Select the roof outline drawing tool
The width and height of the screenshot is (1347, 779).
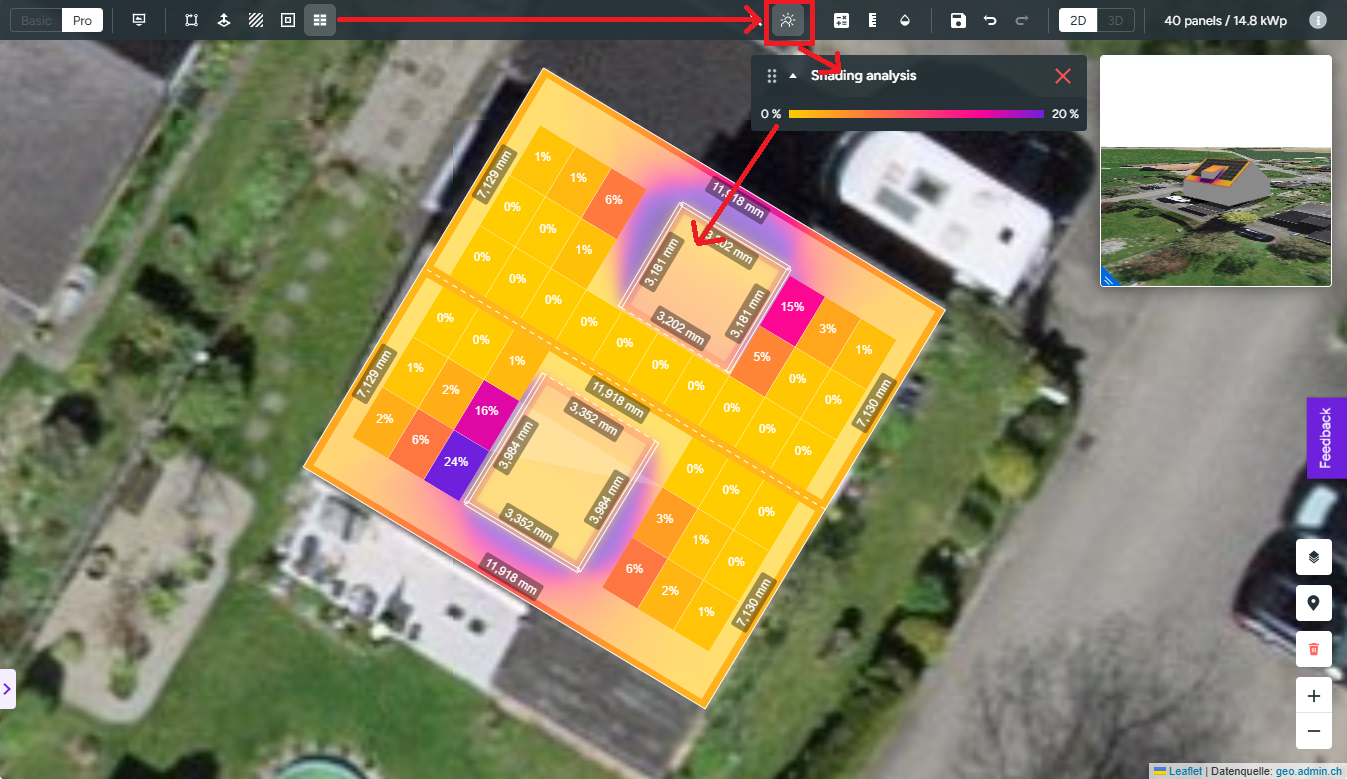coord(192,20)
